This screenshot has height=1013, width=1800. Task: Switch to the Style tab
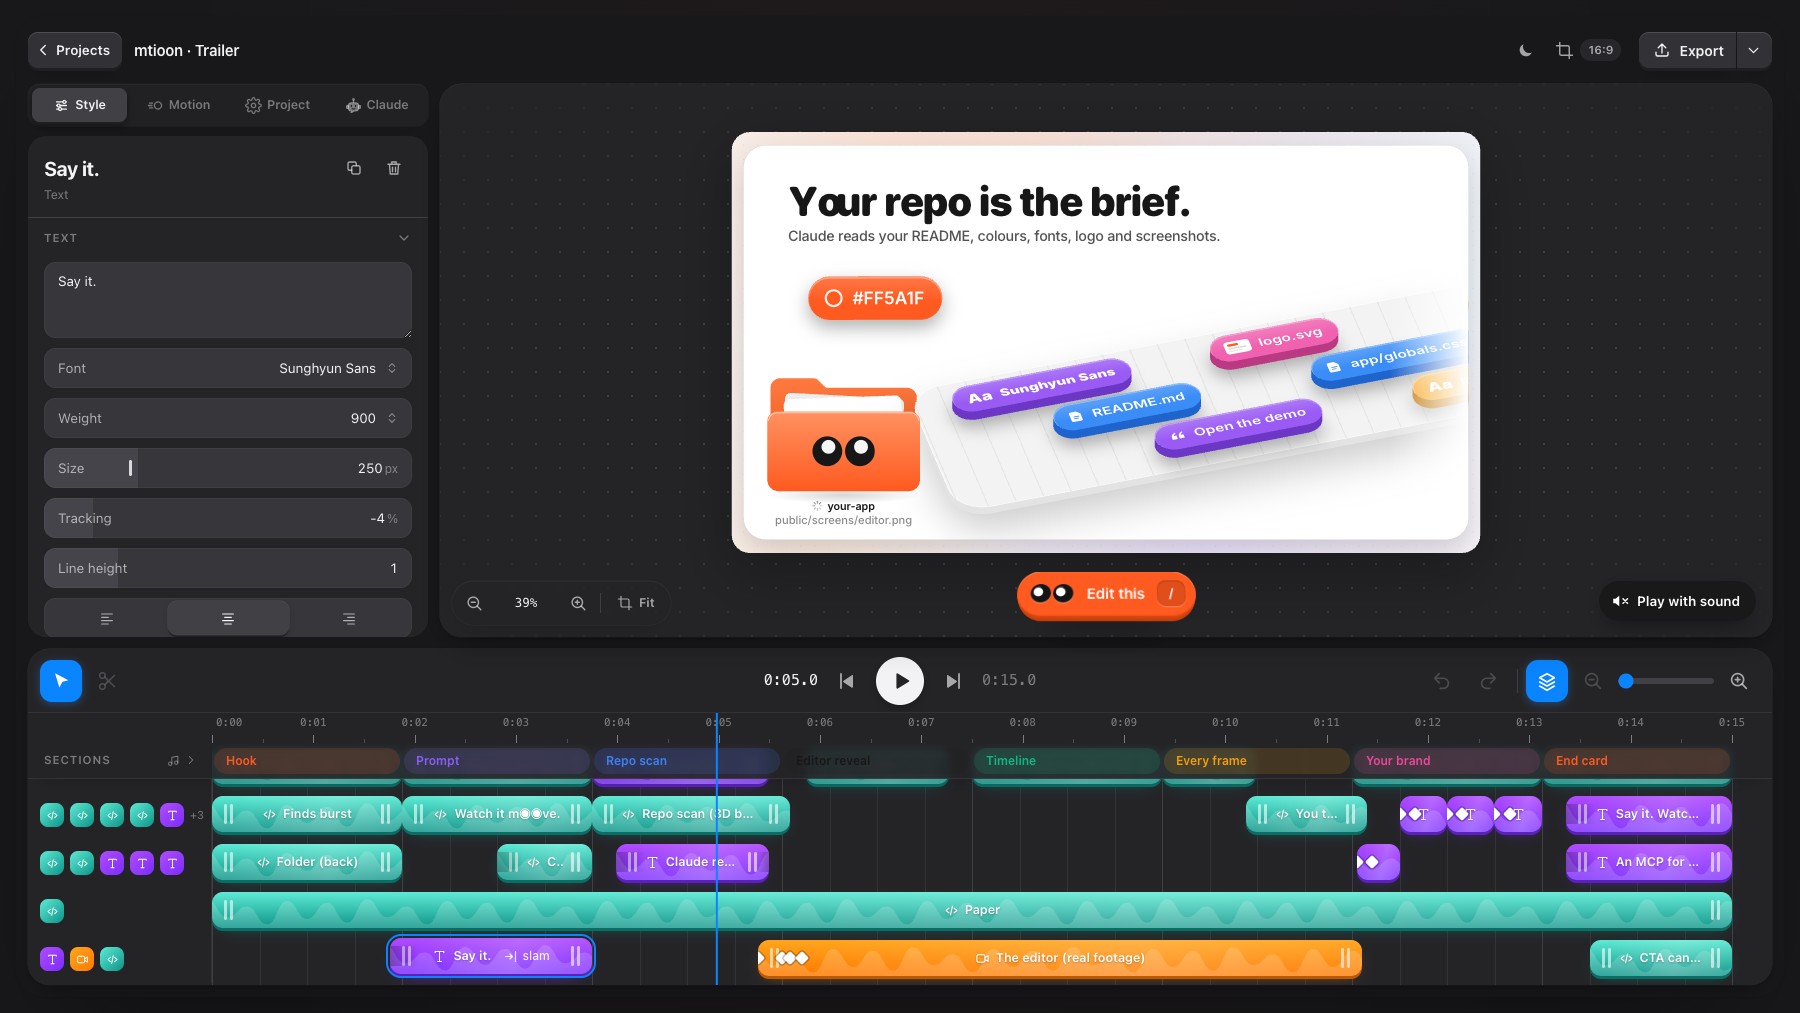click(80, 105)
